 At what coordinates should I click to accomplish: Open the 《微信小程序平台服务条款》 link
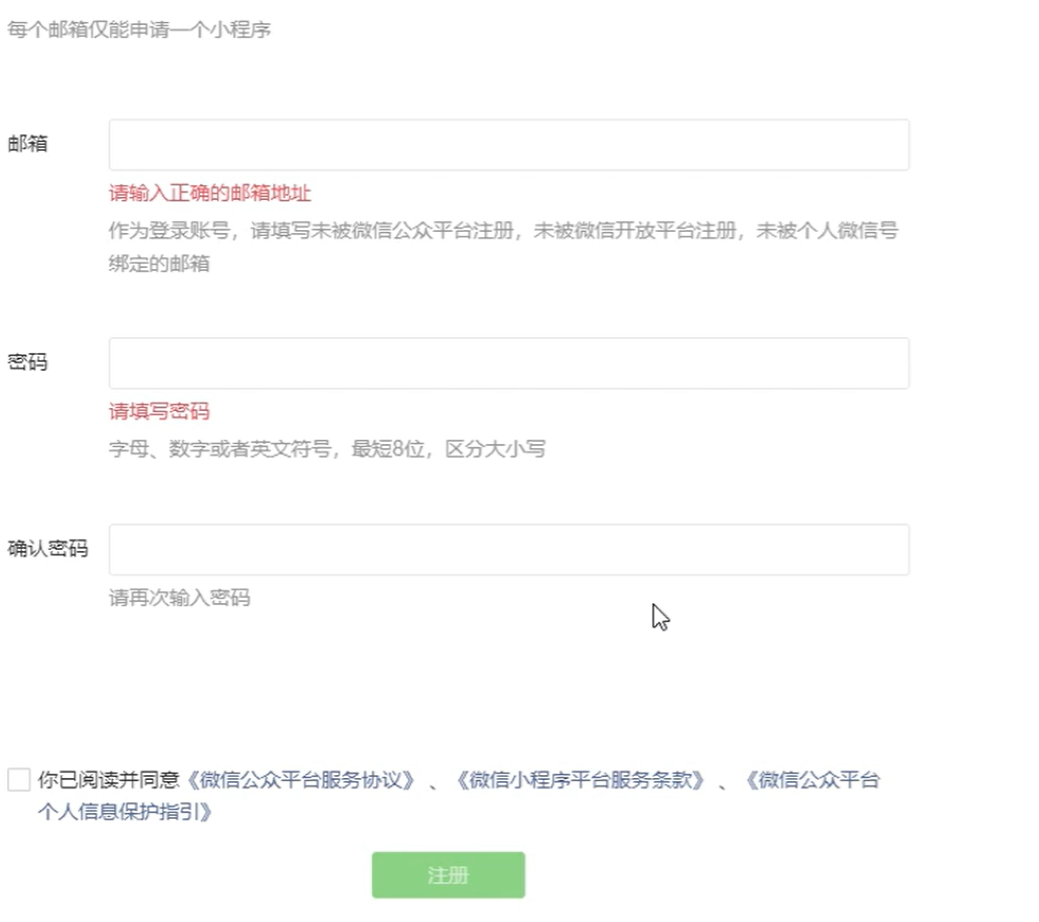click(x=578, y=780)
